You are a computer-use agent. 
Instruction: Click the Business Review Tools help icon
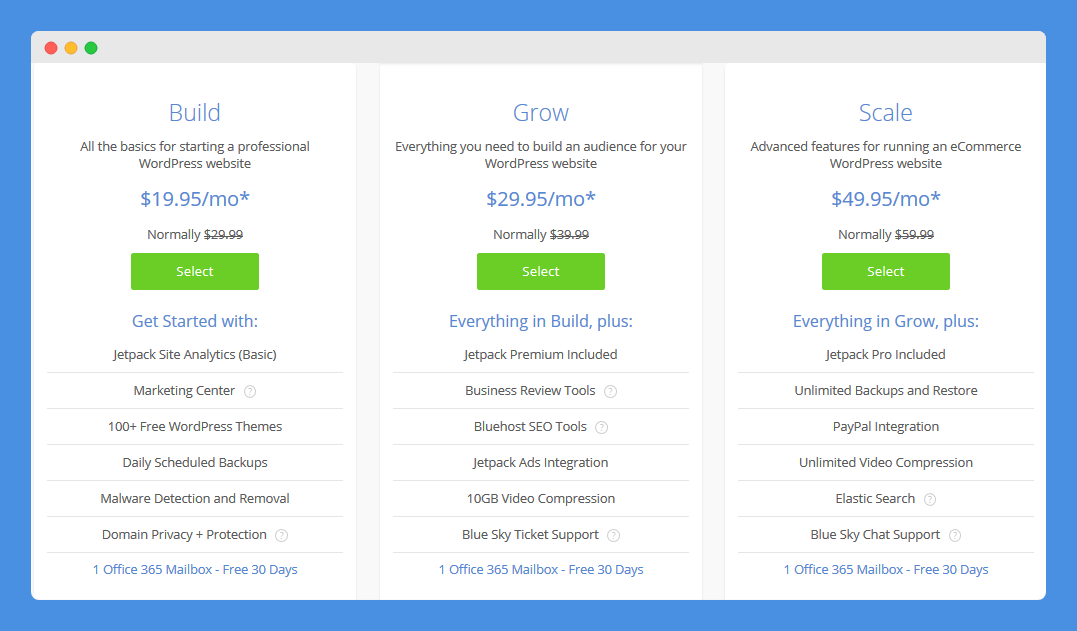(610, 391)
